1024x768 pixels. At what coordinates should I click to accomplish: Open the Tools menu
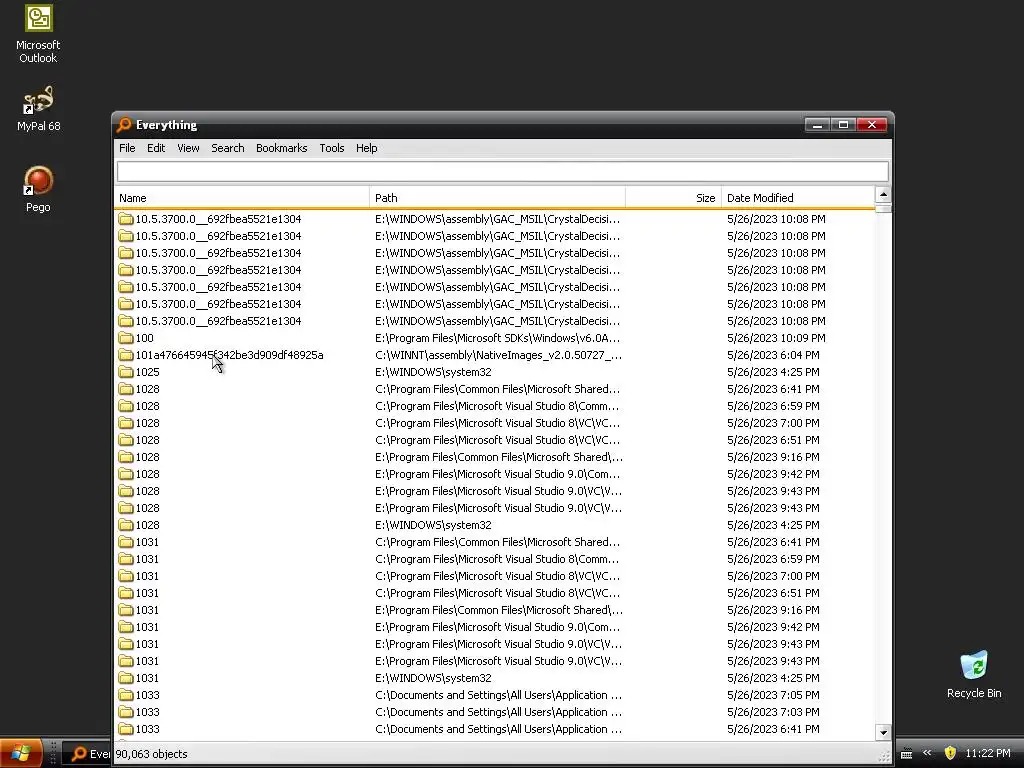pyautogui.click(x=332, y=148)
